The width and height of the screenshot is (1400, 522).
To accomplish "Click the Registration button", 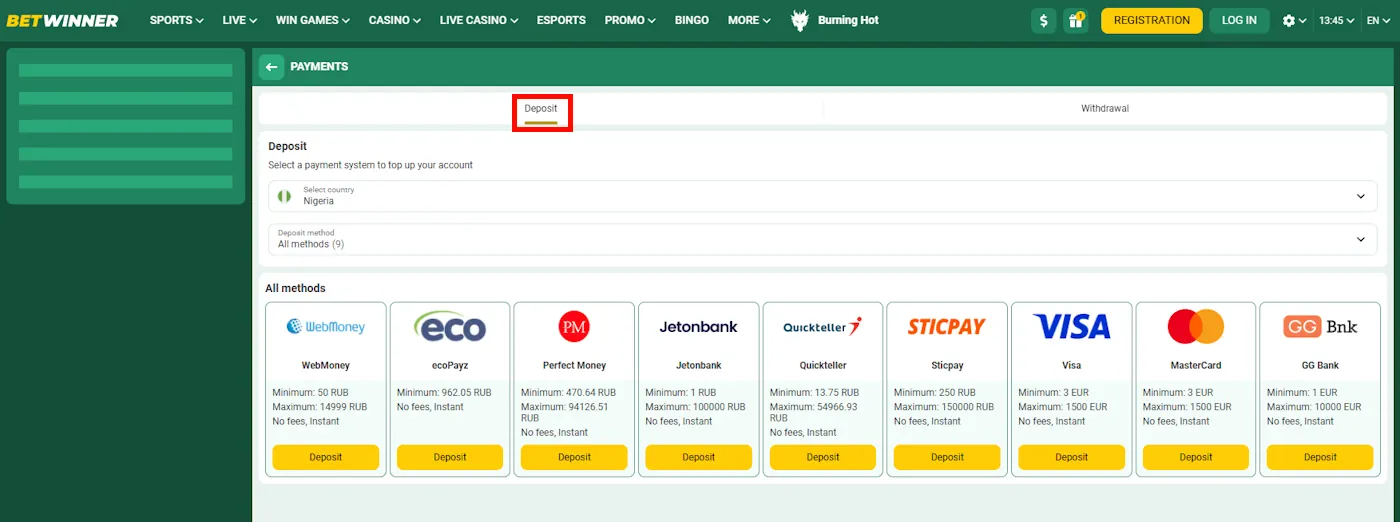I will pyautogui.click(x=1152, y=20).
